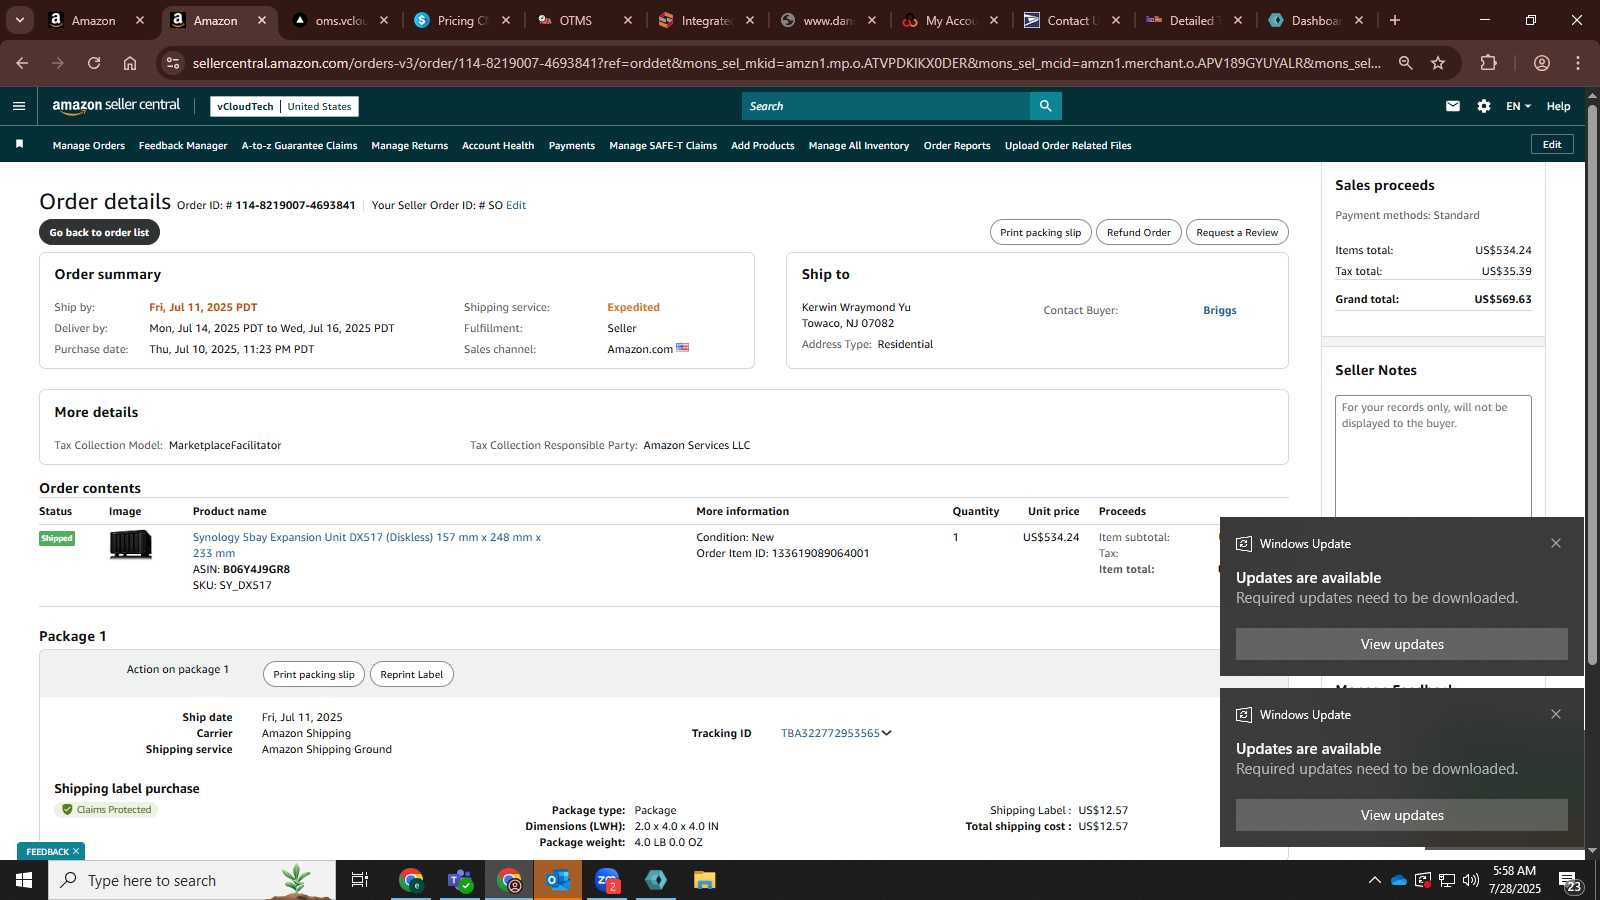The image size is (1600, 900).
Task: Close the FEEDBACK tag
Action: coord(76,851)
